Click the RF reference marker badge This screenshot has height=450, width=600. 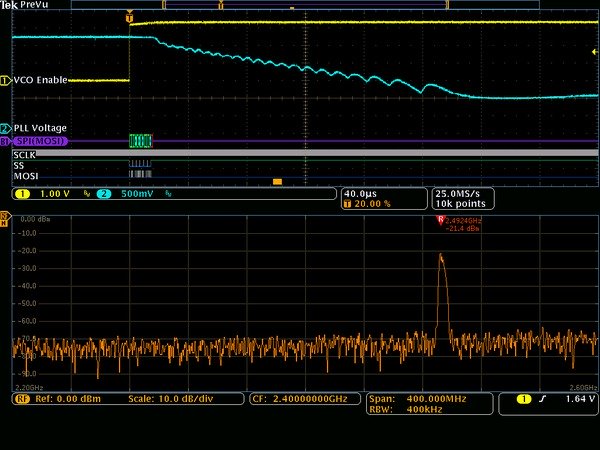[6, 217]
